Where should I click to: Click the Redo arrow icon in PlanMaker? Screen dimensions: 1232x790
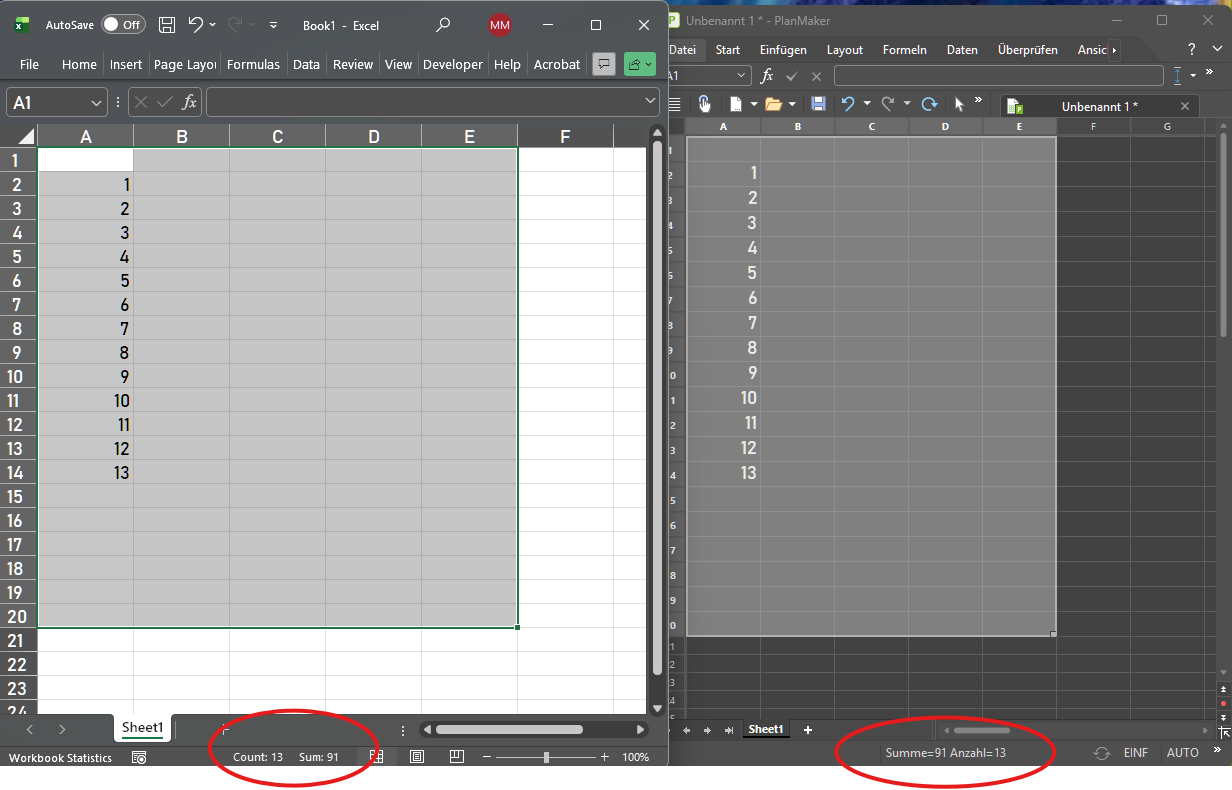(x=890, y=103)
